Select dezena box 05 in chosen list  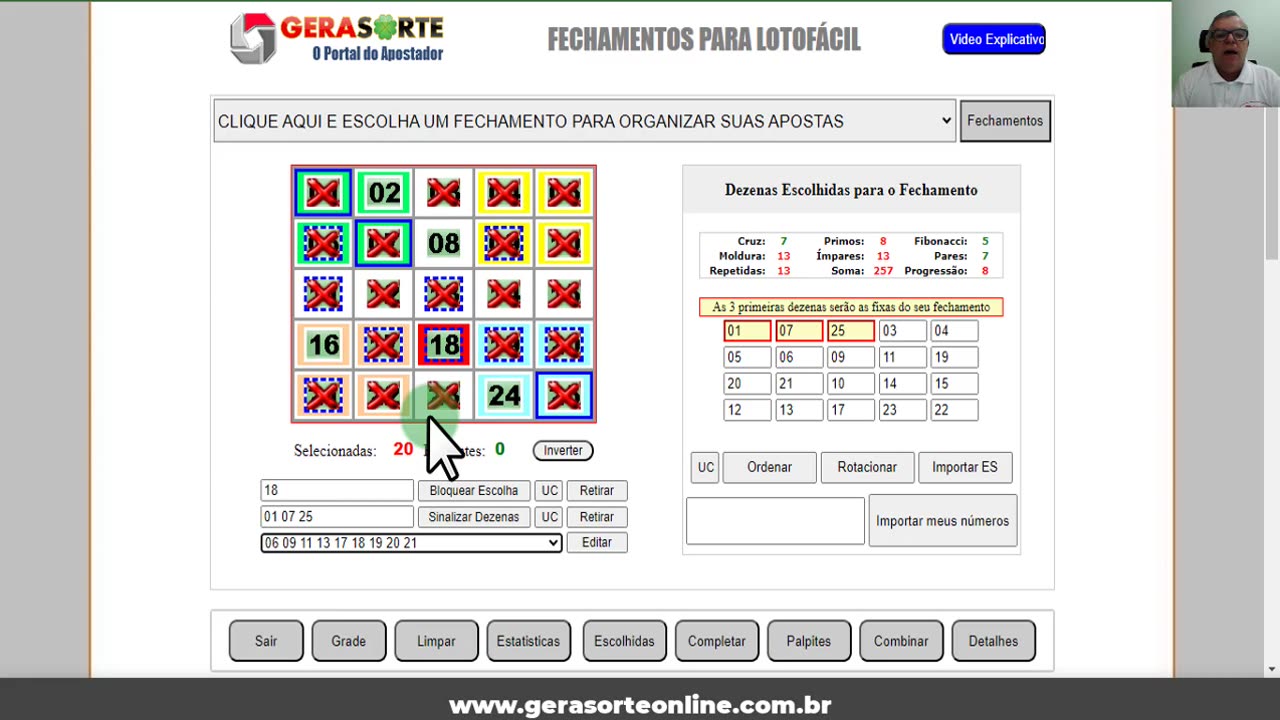pyautogui.click(x=747, y=357)
